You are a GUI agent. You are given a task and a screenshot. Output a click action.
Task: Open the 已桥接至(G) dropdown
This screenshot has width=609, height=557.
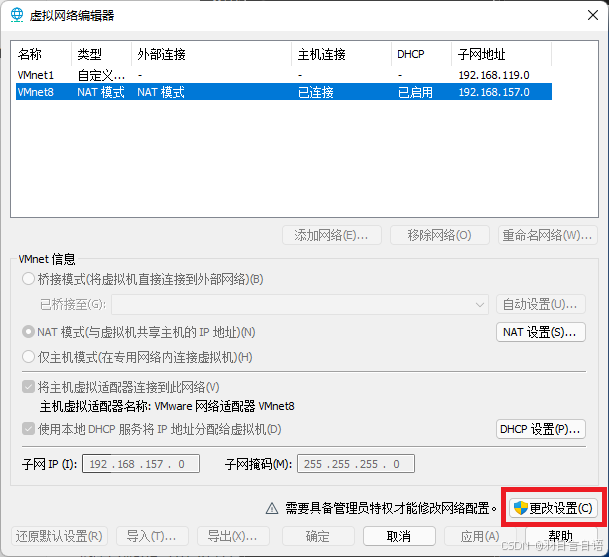300,304
